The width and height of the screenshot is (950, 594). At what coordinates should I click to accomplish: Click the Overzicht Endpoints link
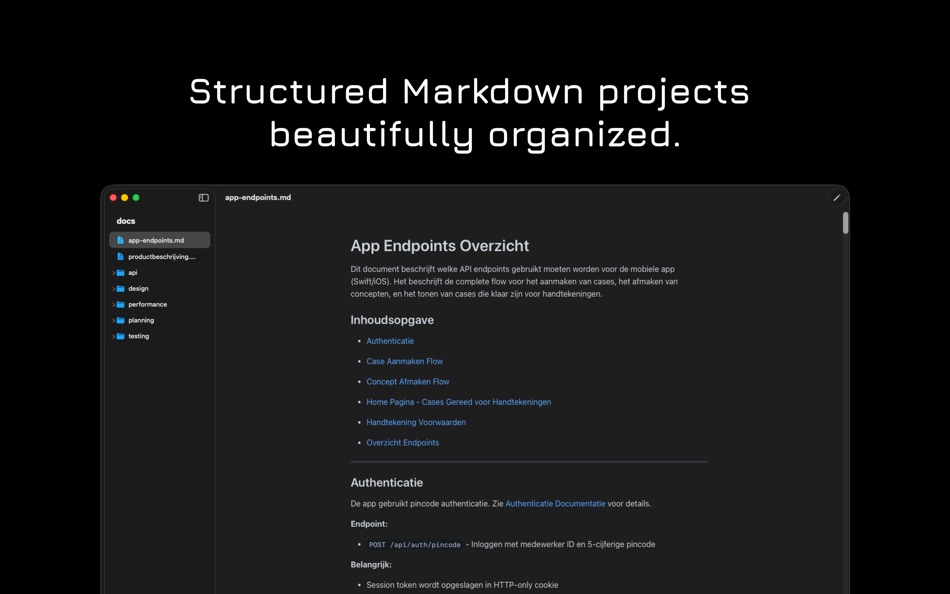point(403,442)
